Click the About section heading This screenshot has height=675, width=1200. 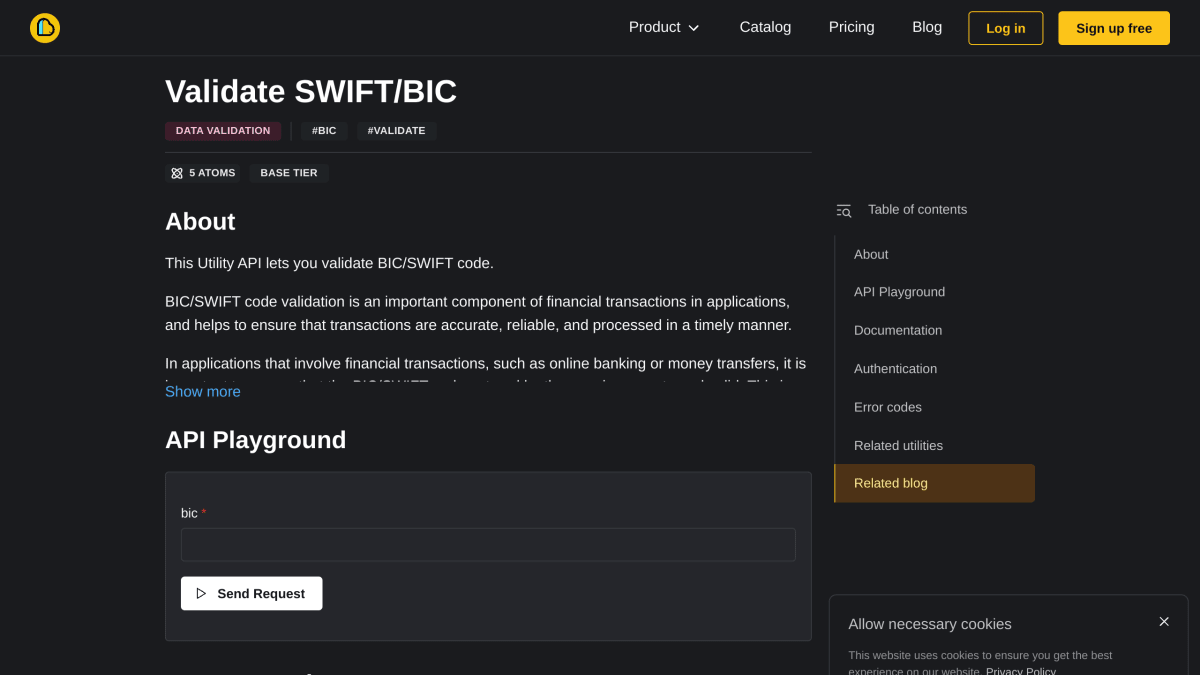coord(200,222)
